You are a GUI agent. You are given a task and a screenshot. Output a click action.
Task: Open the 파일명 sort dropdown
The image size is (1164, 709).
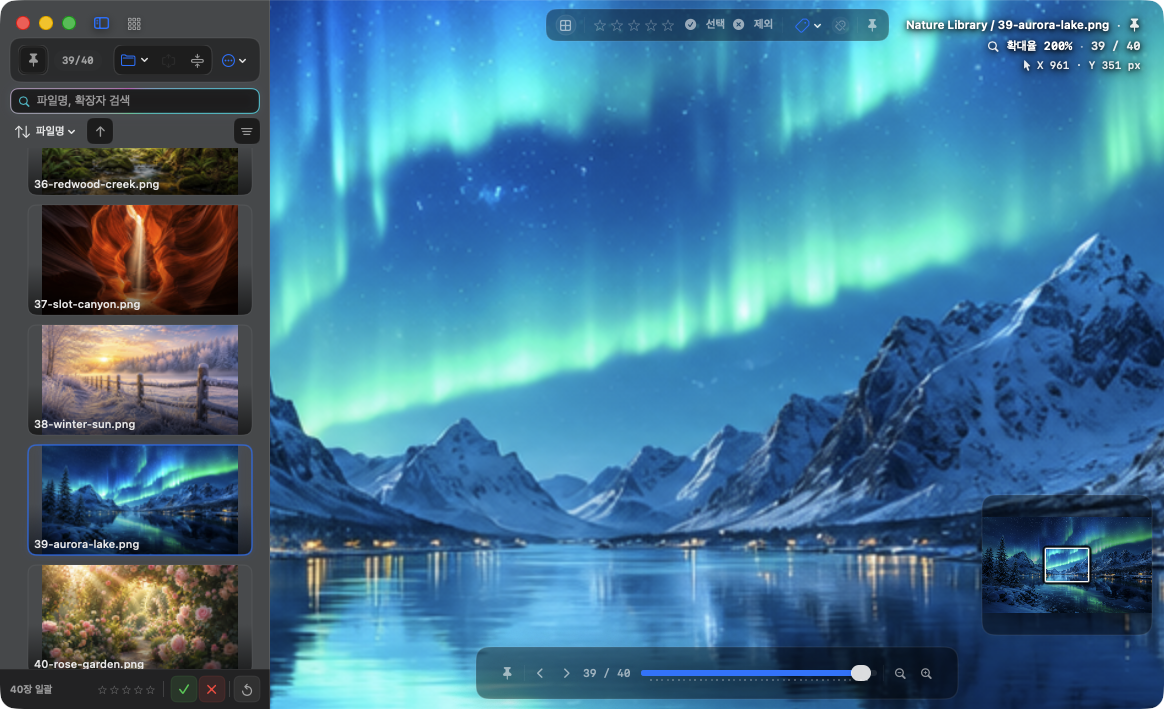pos(45,131)
